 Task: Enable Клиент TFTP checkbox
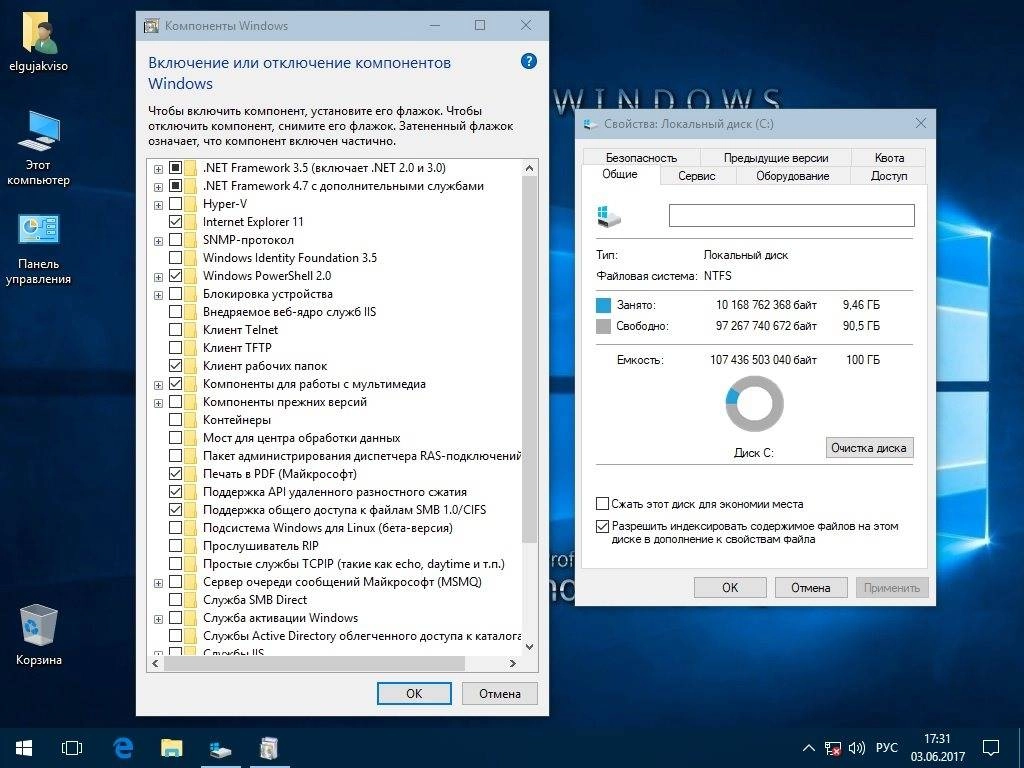(x=175, y=347)
